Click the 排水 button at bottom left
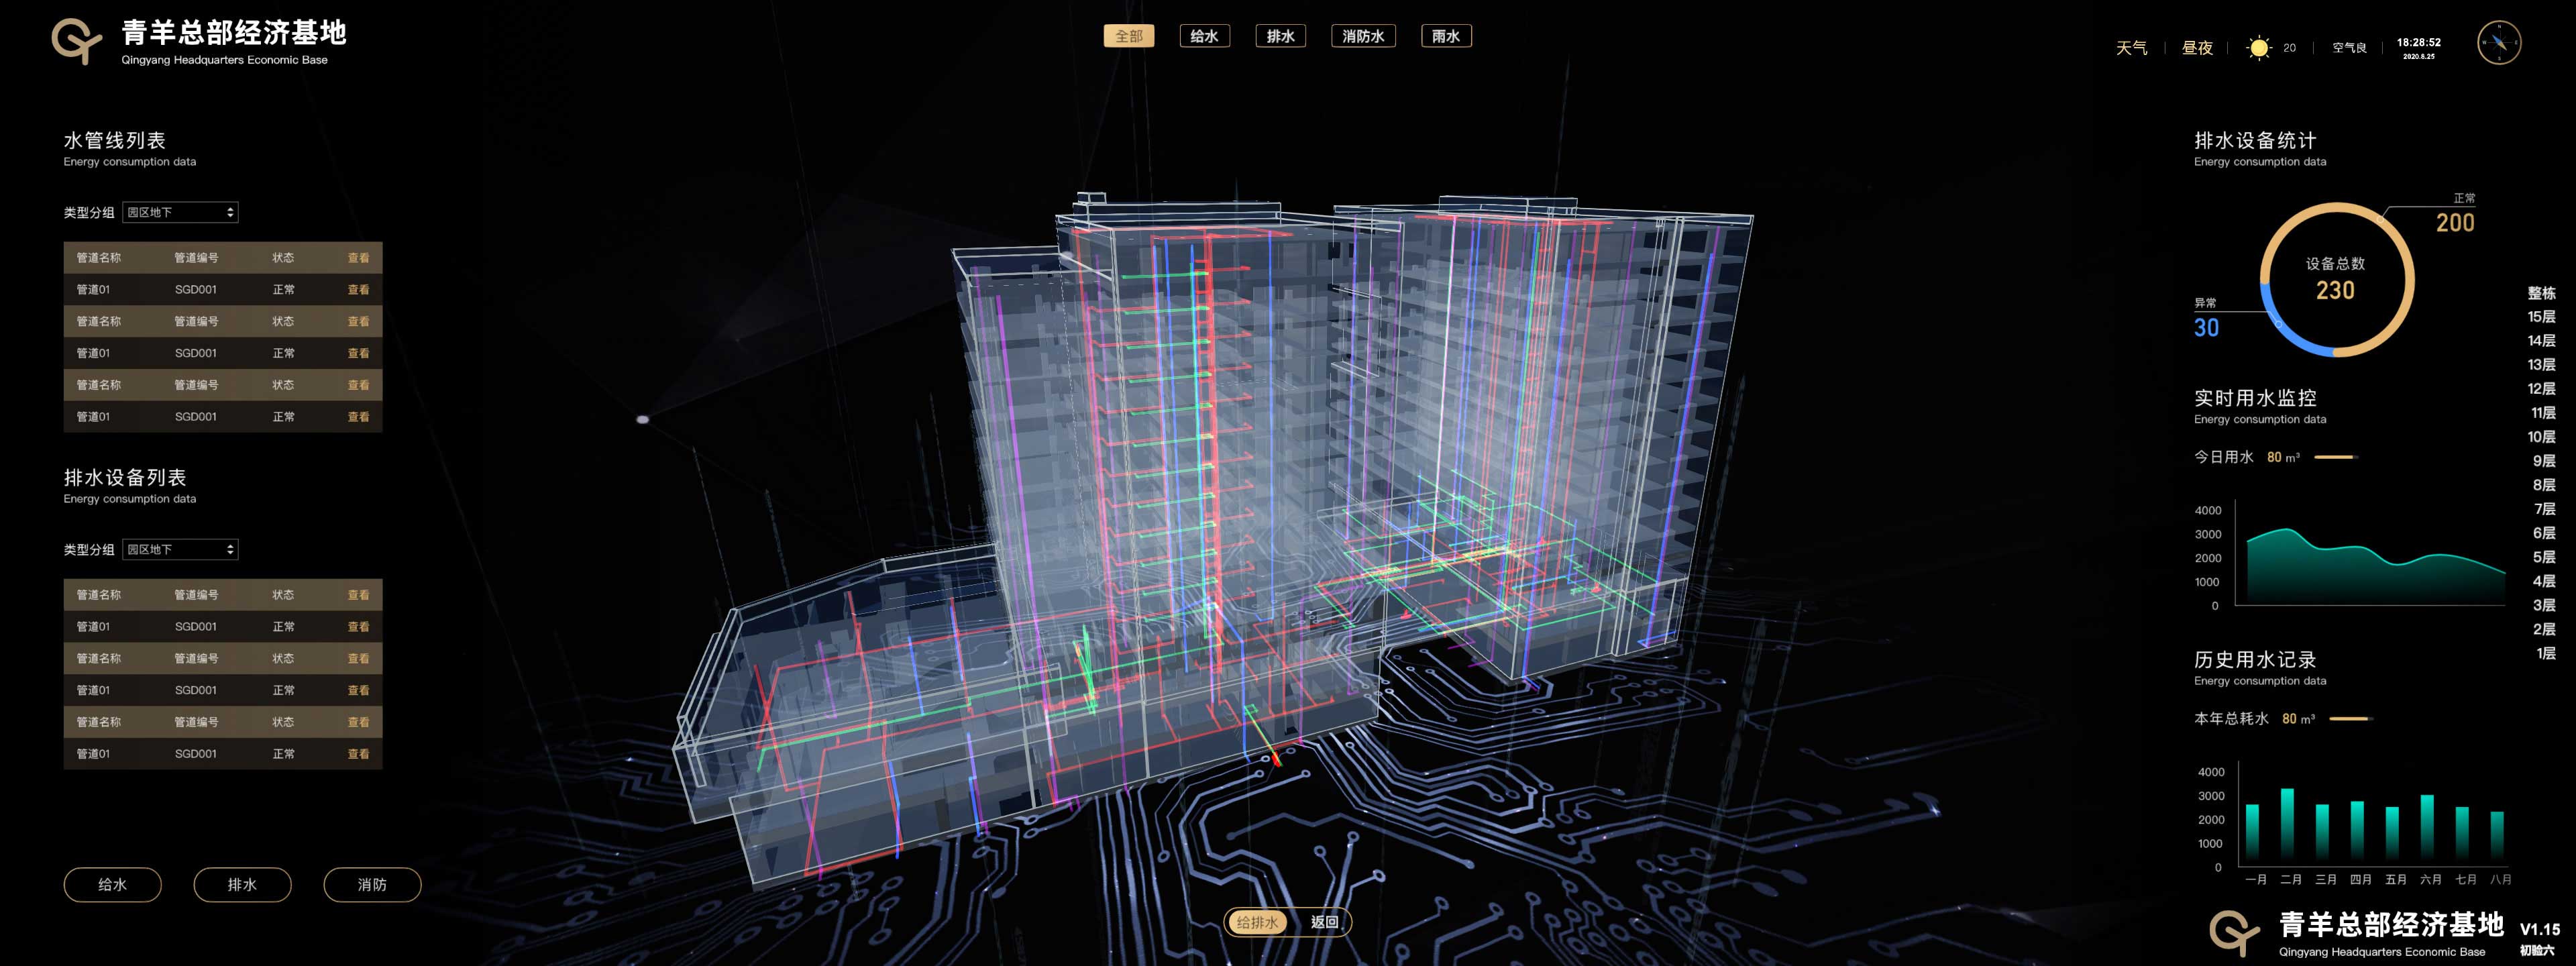Image resolution: width=2576 pixels, height=966 pixels. coord(242,884)
